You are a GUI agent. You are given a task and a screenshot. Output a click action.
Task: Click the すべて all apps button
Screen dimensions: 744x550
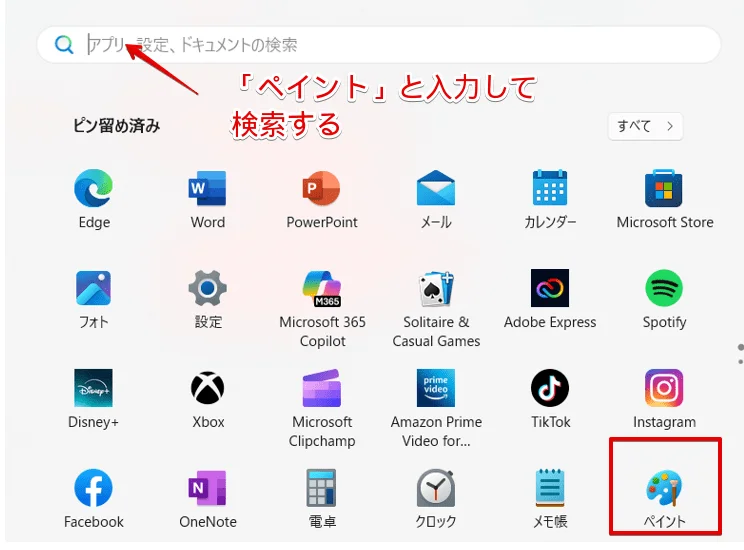pyautogui.click(x=645, y=126)
